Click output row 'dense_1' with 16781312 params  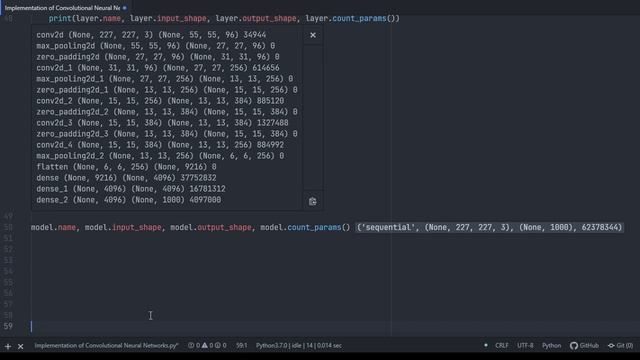pos(131,189)
